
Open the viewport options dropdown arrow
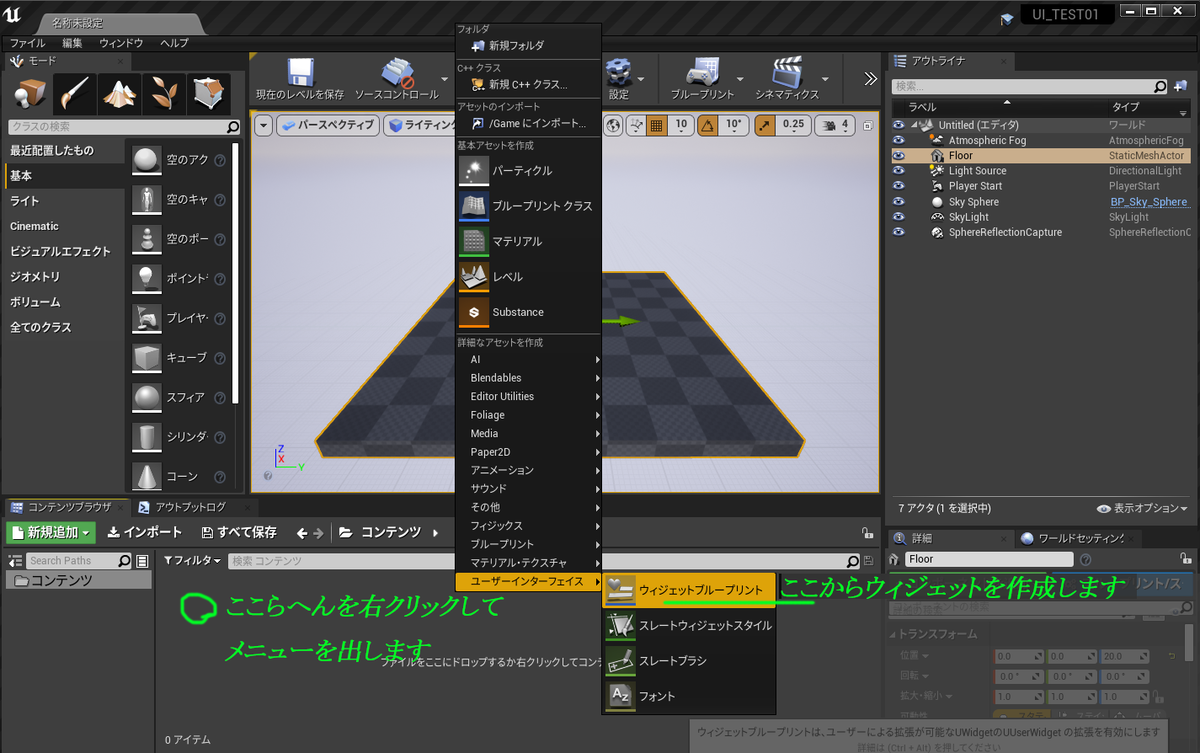pos(263,125)
